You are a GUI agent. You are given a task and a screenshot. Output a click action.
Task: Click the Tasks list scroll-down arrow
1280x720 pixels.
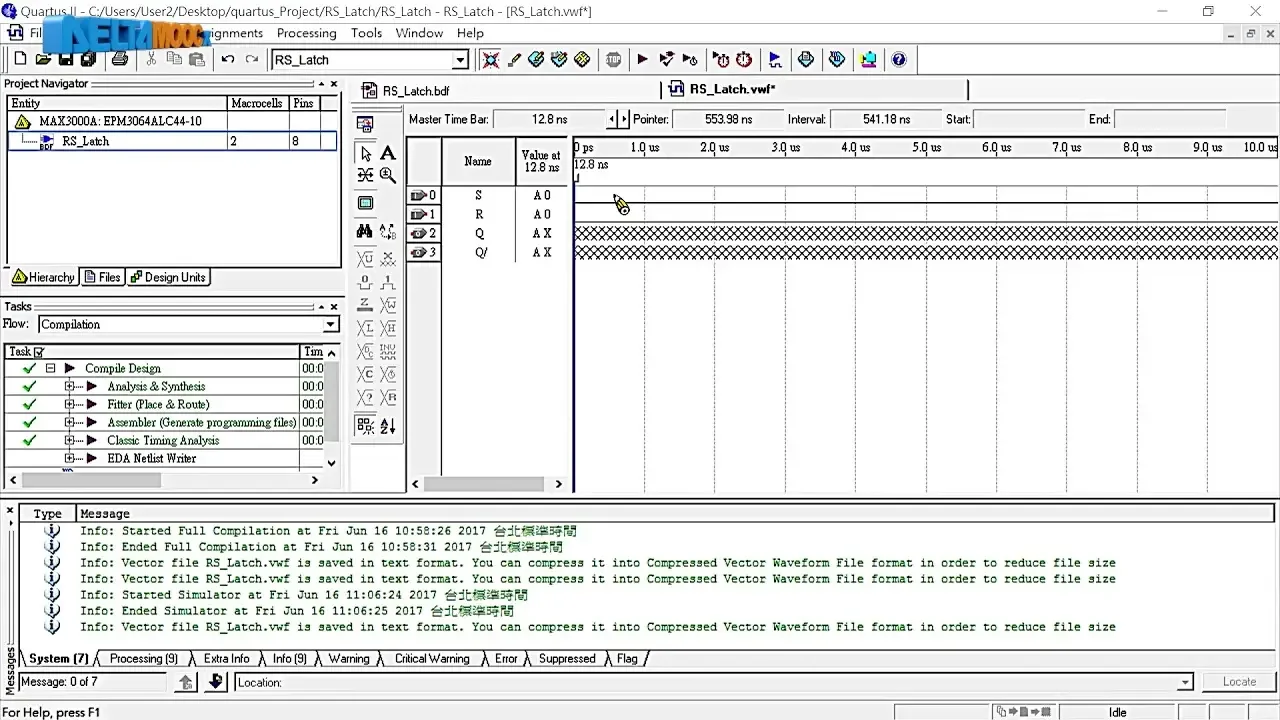332,463
